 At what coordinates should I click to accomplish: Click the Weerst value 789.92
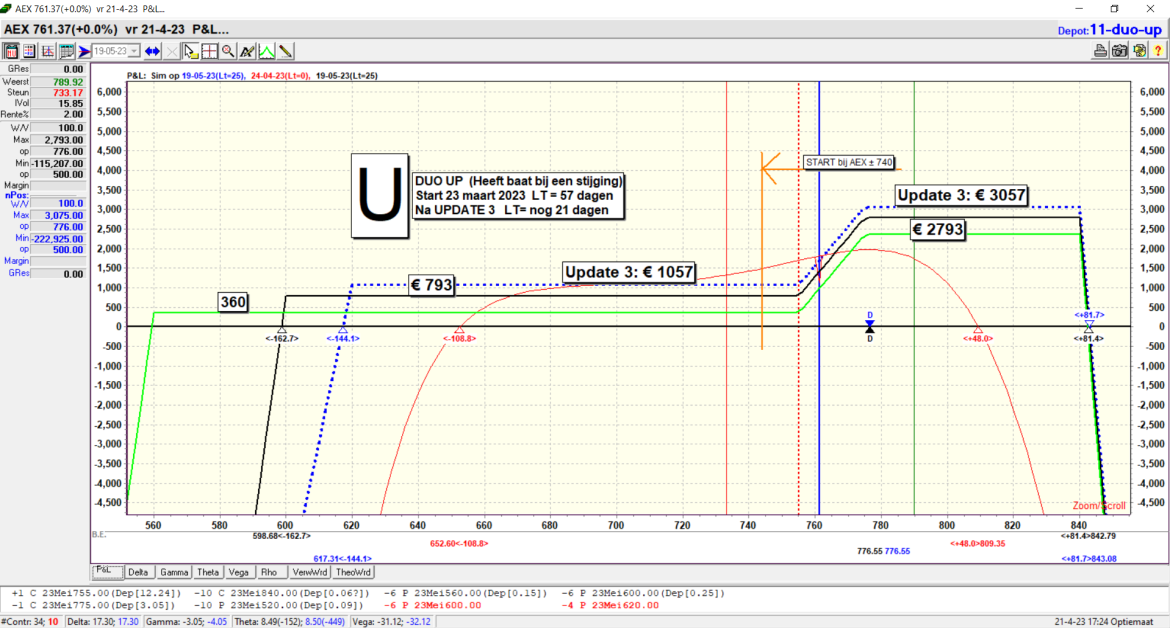(57, 82)
